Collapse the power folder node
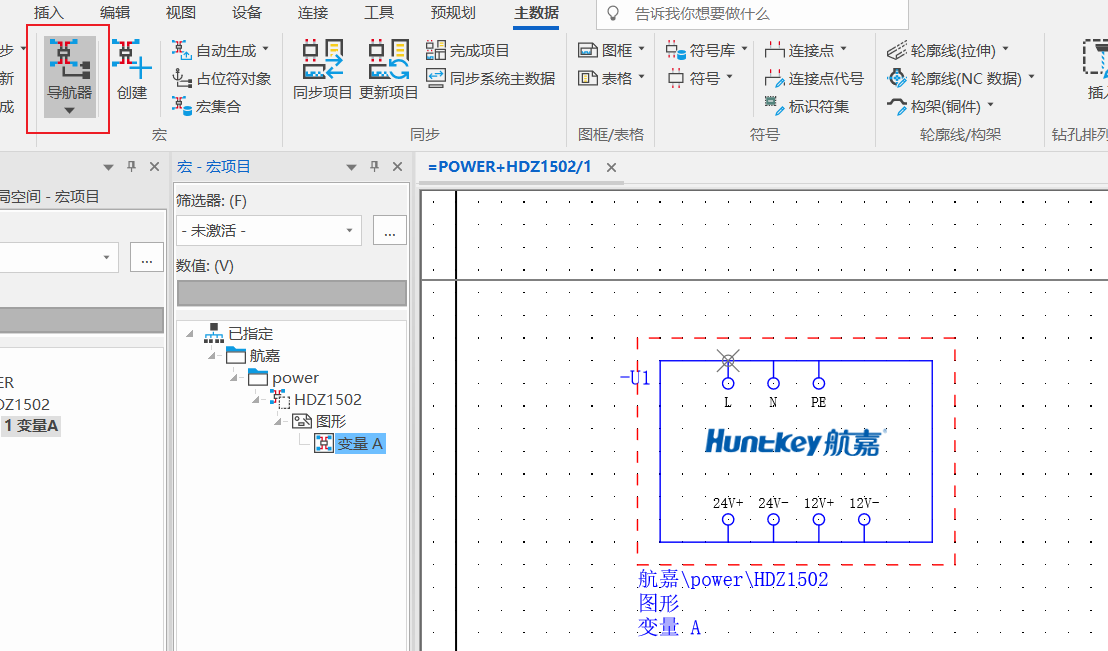The height and width of the screenshot is (651, 1108). point(234,377)
